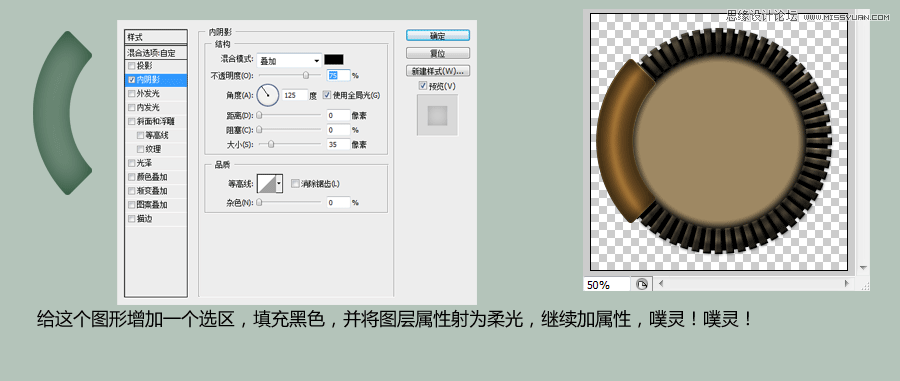Click the 不透明度 slider track
The height and width of the screenshot is (381, 900).
click(290, 75)
